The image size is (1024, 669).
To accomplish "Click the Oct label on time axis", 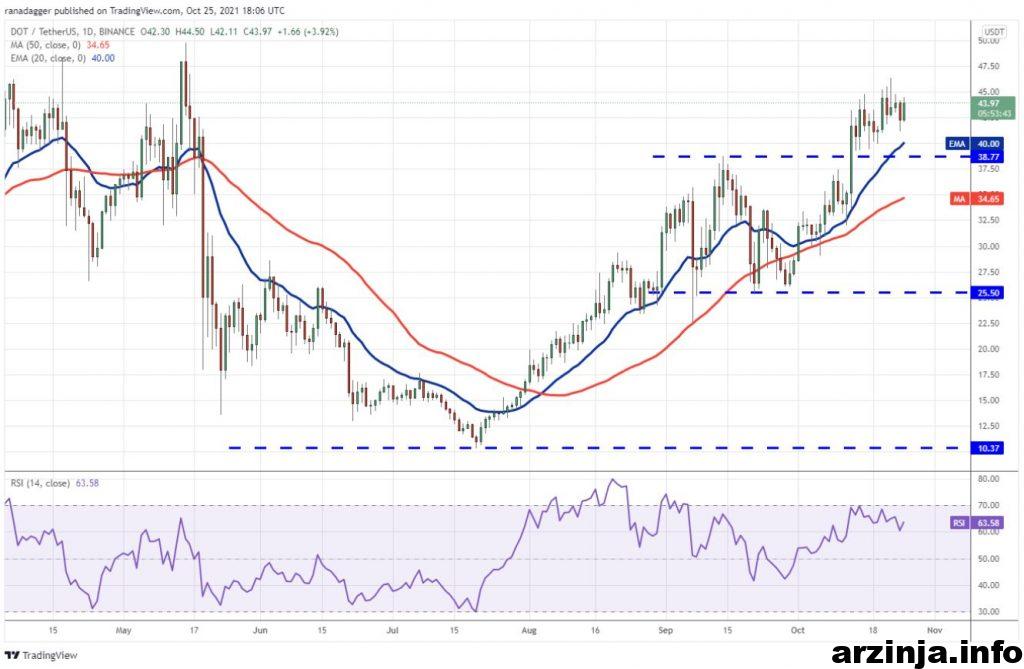I will (797, 631).
